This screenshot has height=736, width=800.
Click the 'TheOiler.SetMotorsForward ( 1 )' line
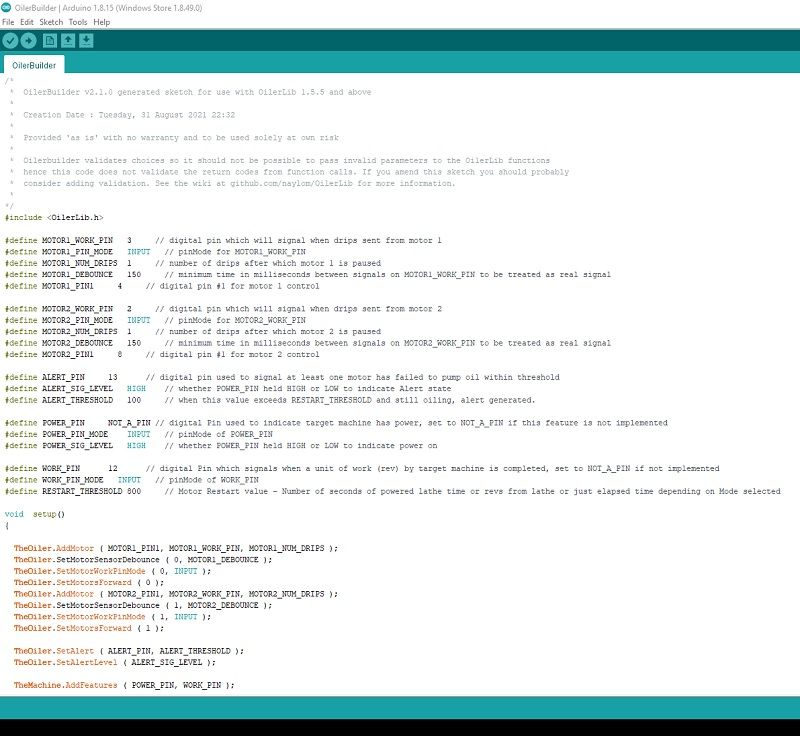point(89,628)
